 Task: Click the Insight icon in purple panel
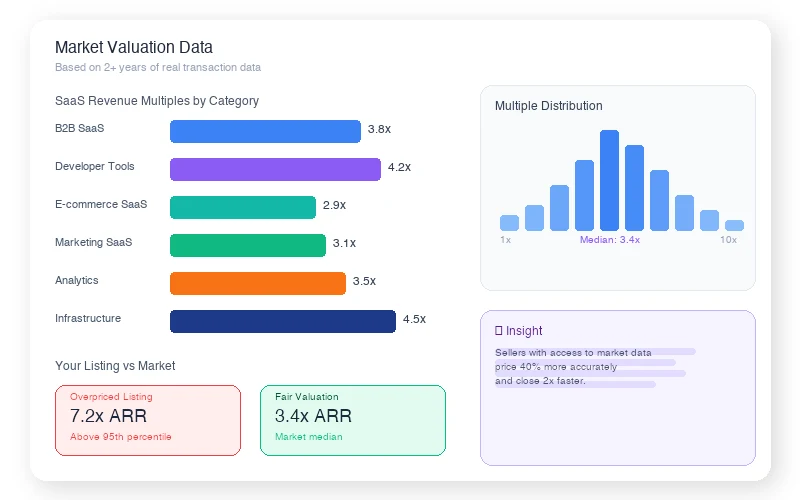tap(499, 331)
